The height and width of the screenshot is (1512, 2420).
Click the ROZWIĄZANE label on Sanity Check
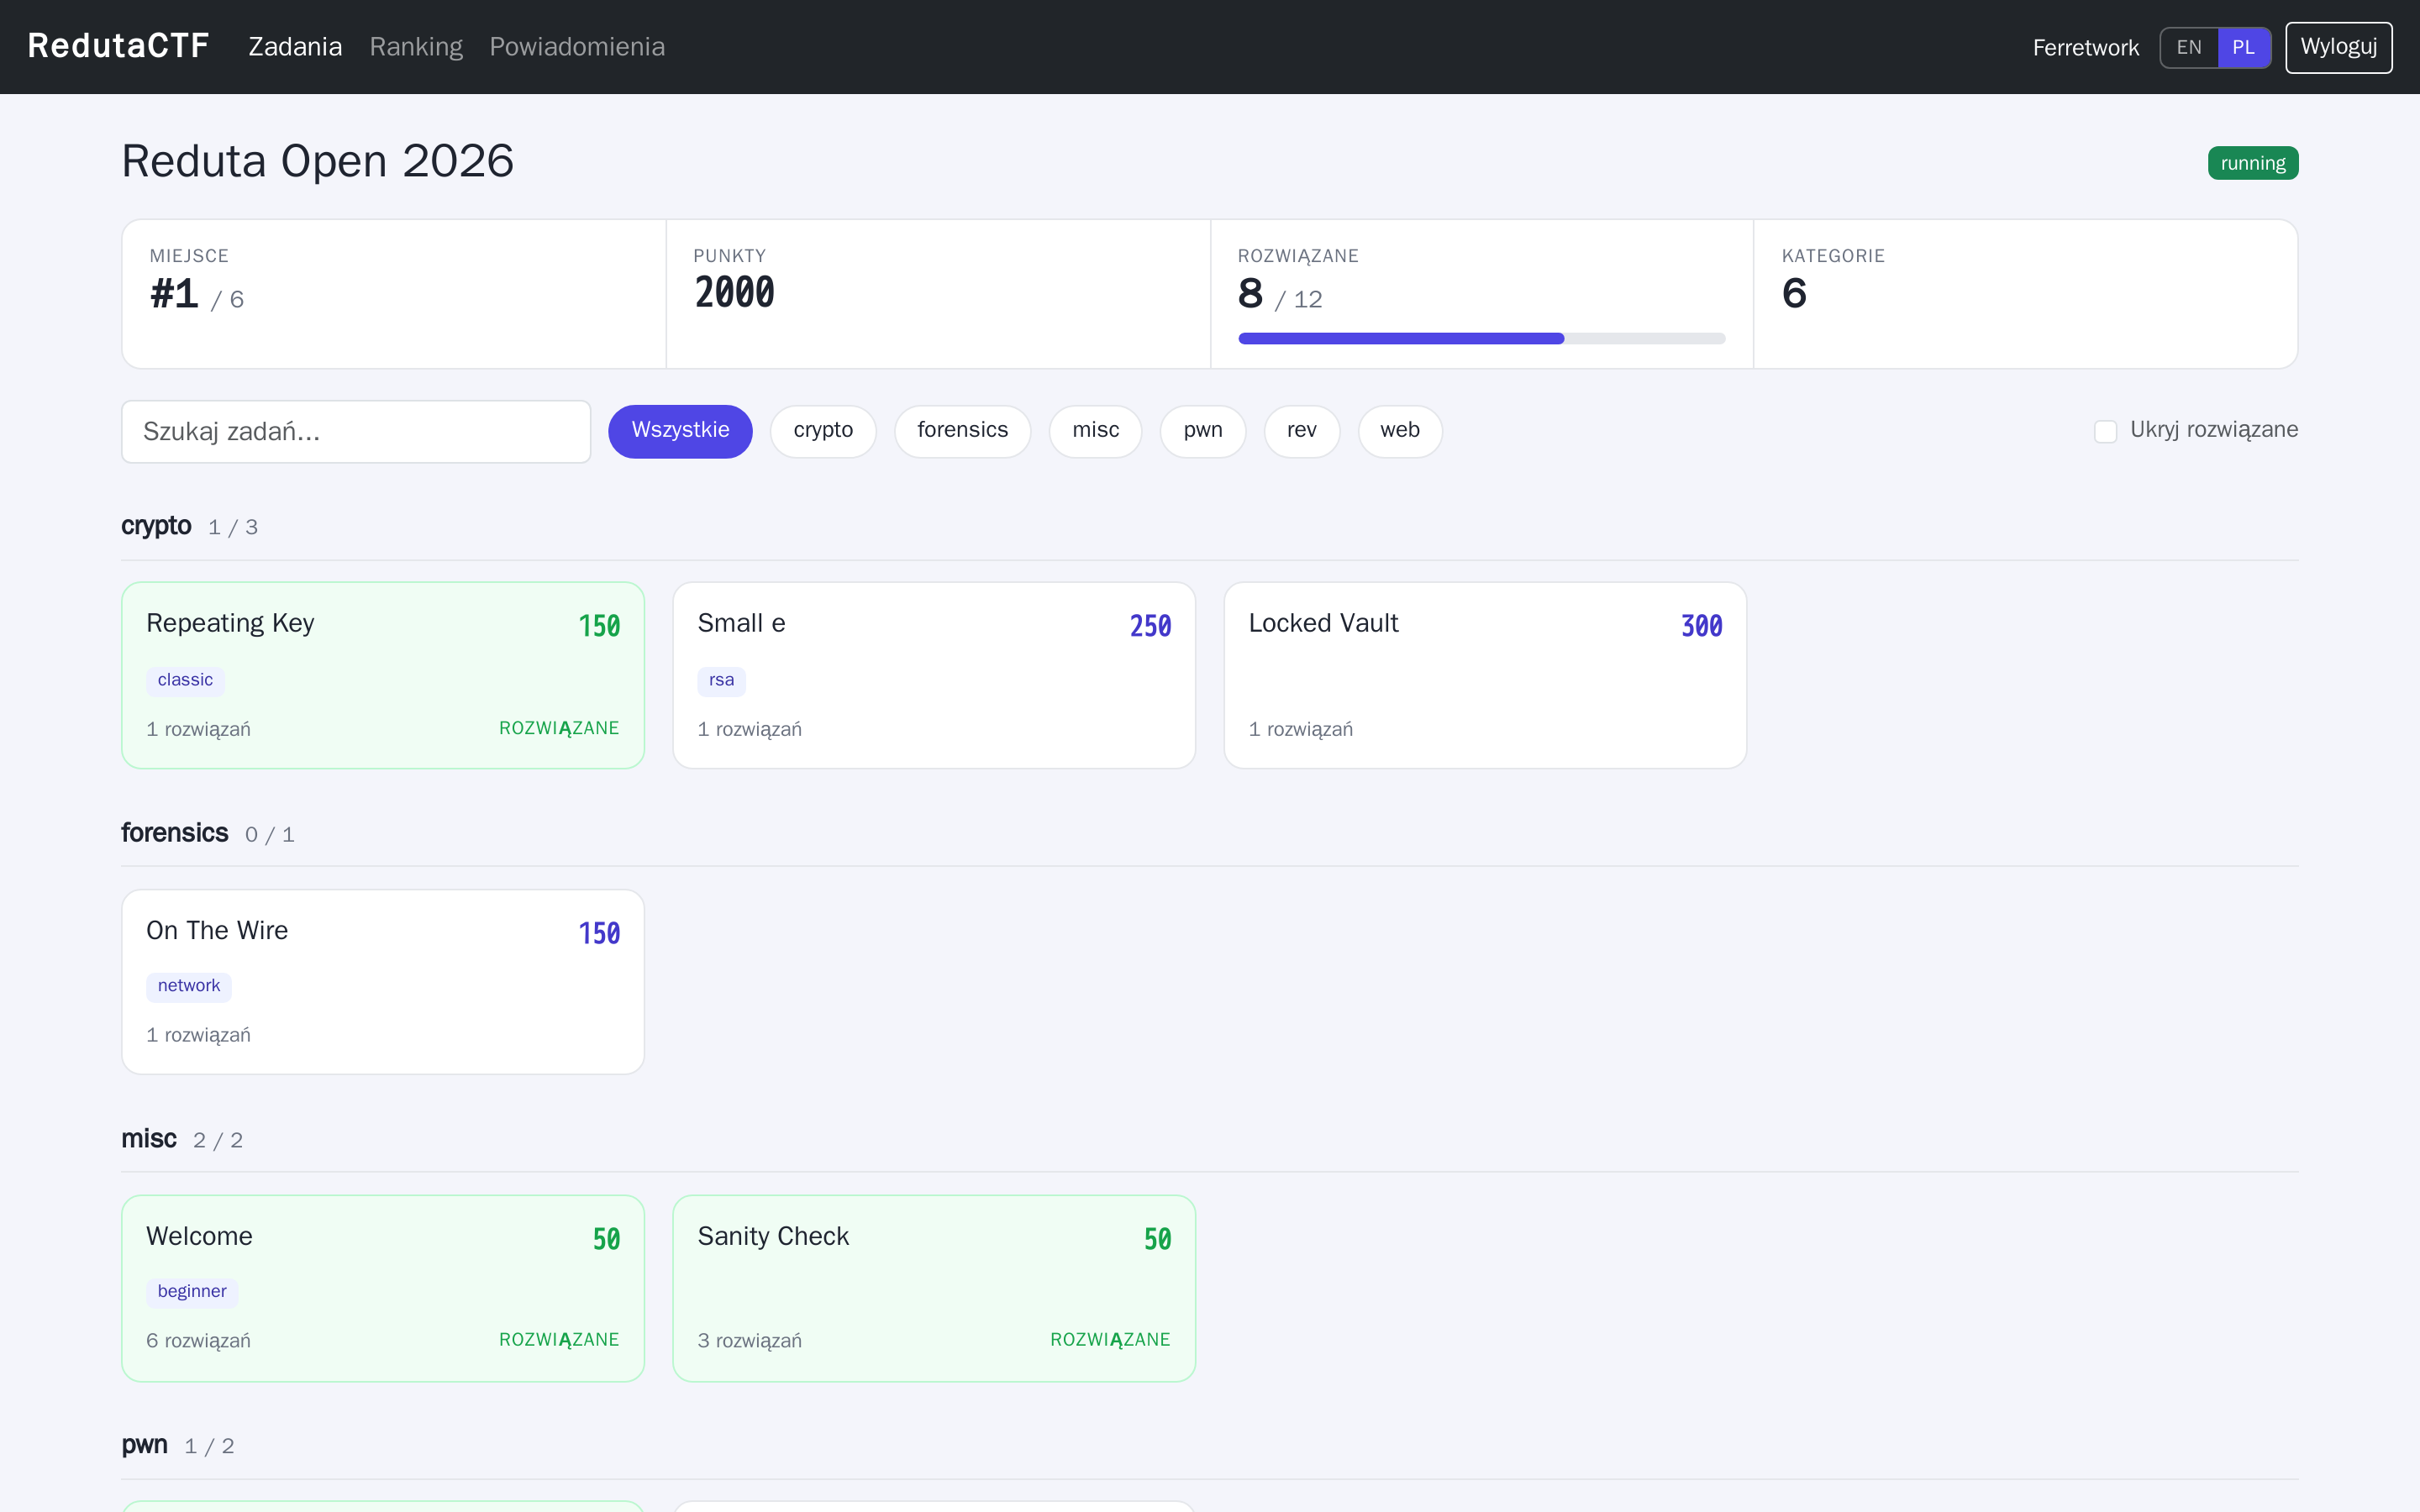click(x=1110, y=1340)
